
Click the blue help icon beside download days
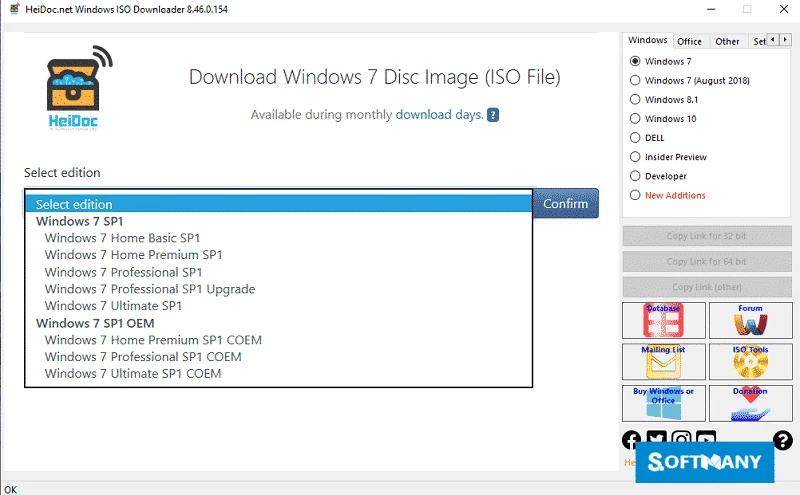coord(492,115)
